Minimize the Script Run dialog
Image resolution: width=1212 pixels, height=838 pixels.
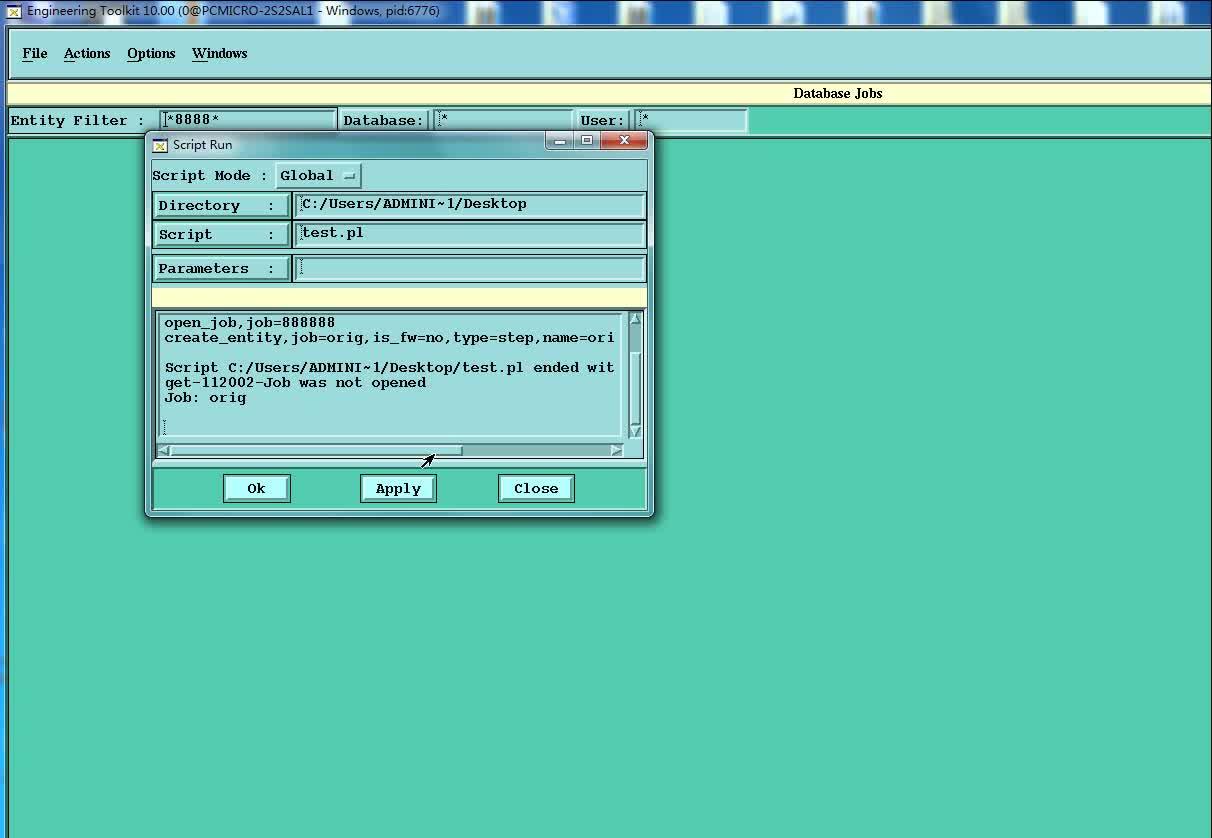(560, 141)
